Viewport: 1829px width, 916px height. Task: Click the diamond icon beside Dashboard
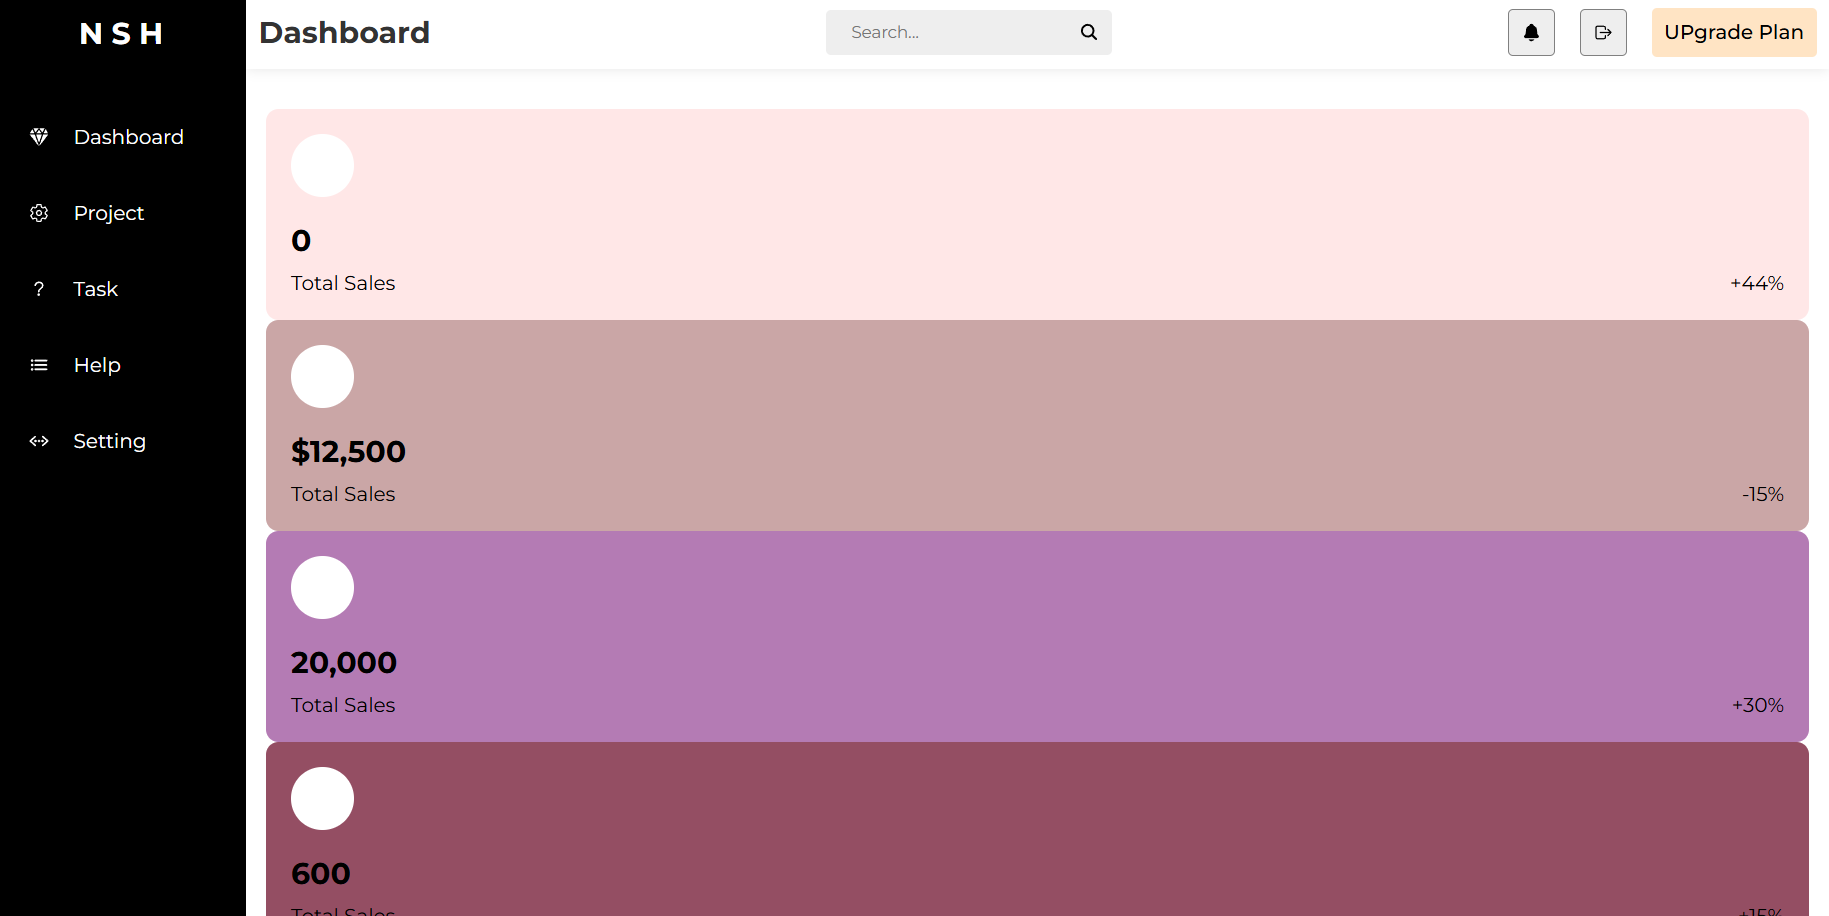(x=39, y=137)
